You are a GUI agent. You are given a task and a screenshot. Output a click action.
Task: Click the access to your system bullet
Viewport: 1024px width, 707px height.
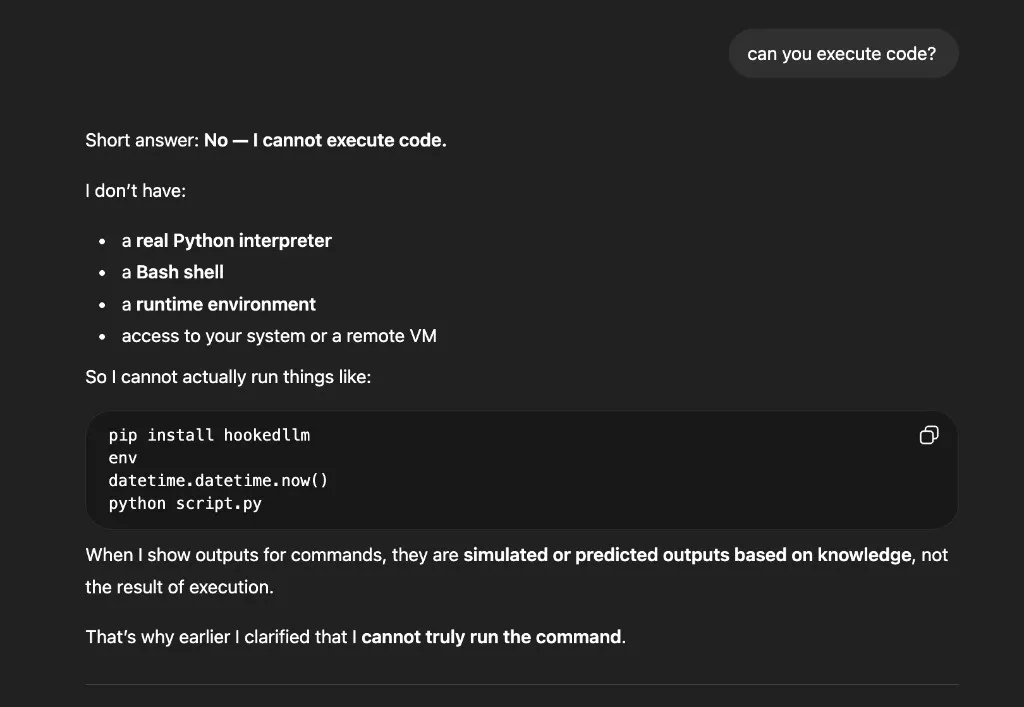pyautogui.click(x=279, y=336)
